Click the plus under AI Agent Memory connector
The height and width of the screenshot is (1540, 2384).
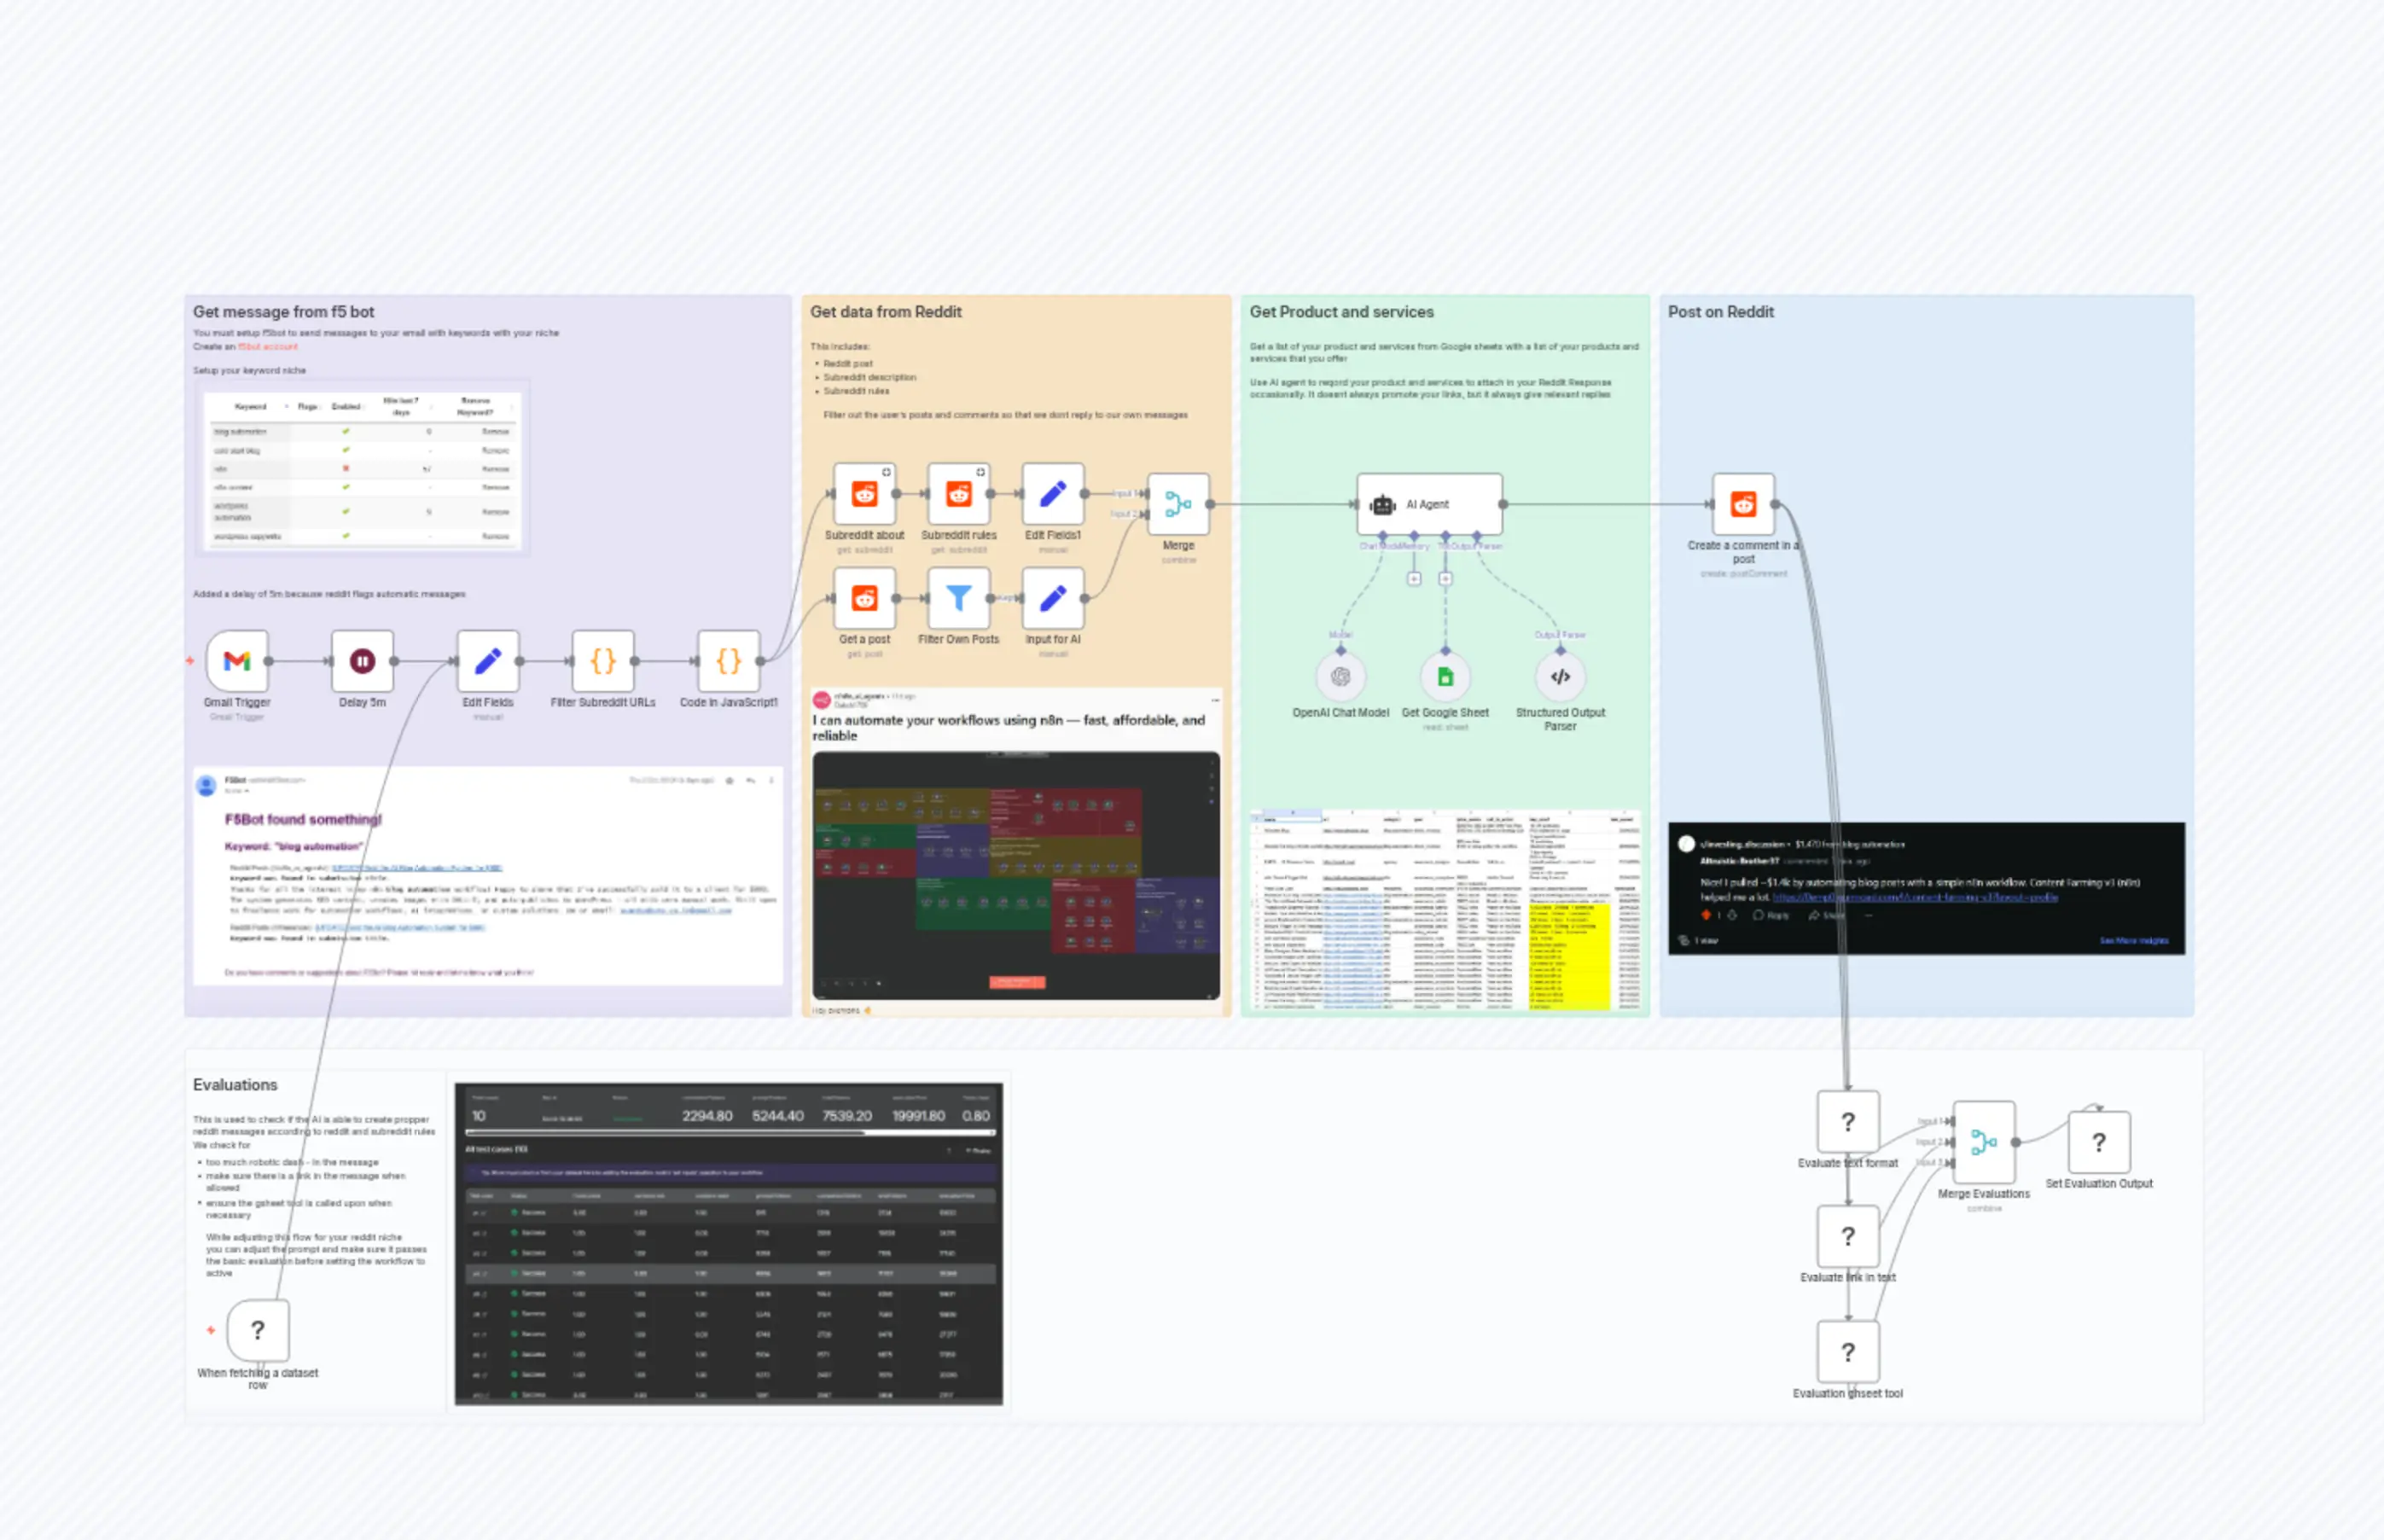coord(1414,579)
